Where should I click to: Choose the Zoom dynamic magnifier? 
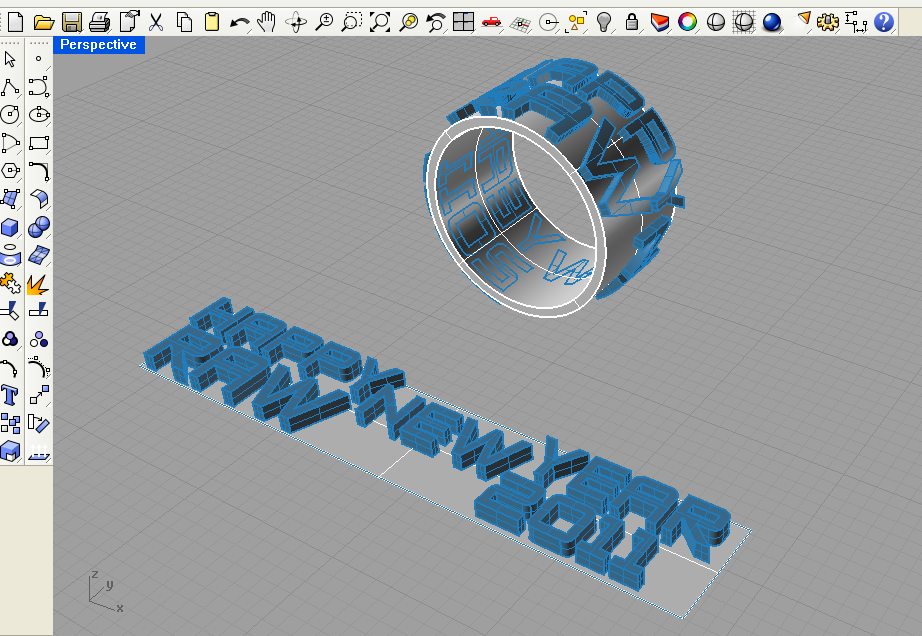[324, 22]
